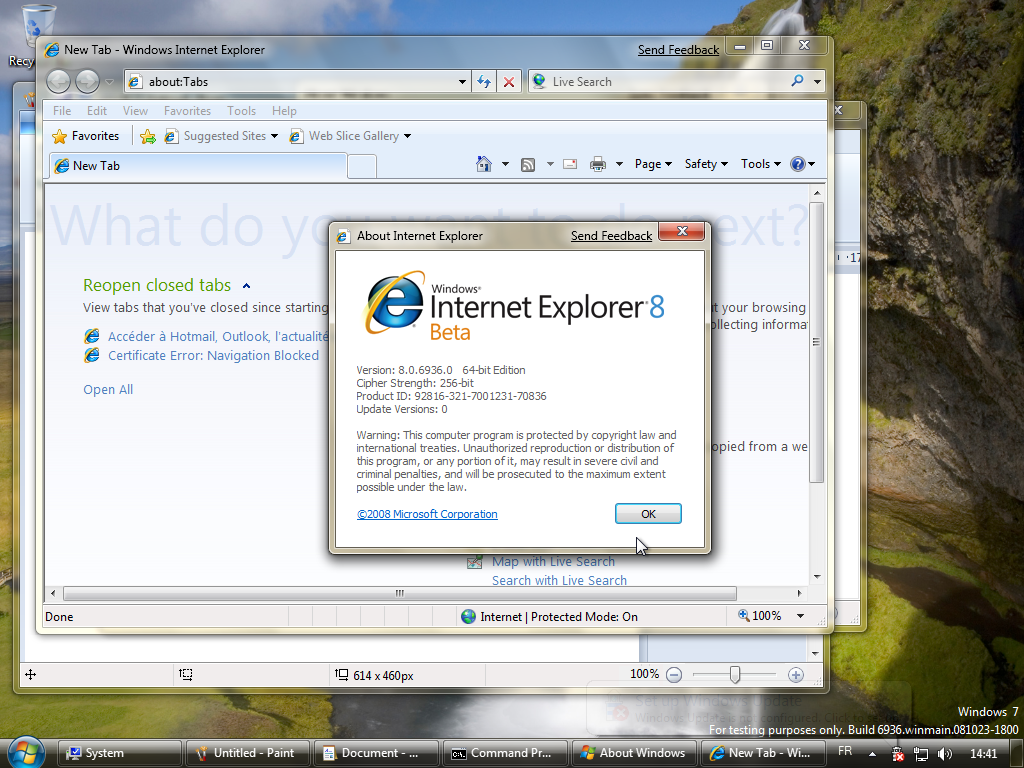This screenshot has height=768, width=1024.
Task: Open zoom level dropdown in status bar
Action: click(x=800, y=616)
